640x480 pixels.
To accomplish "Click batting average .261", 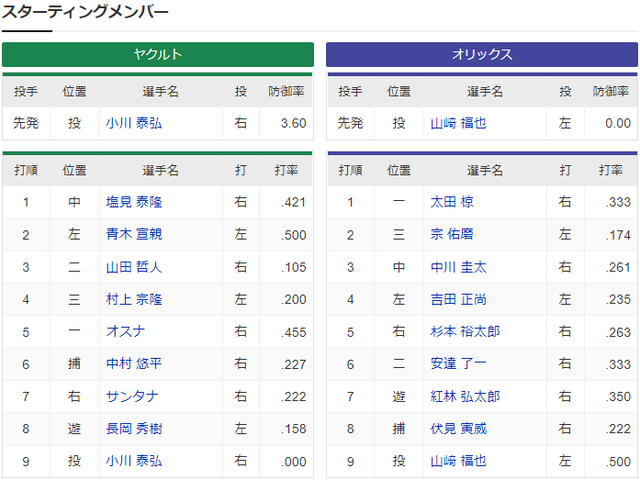I will pos(618,267).
